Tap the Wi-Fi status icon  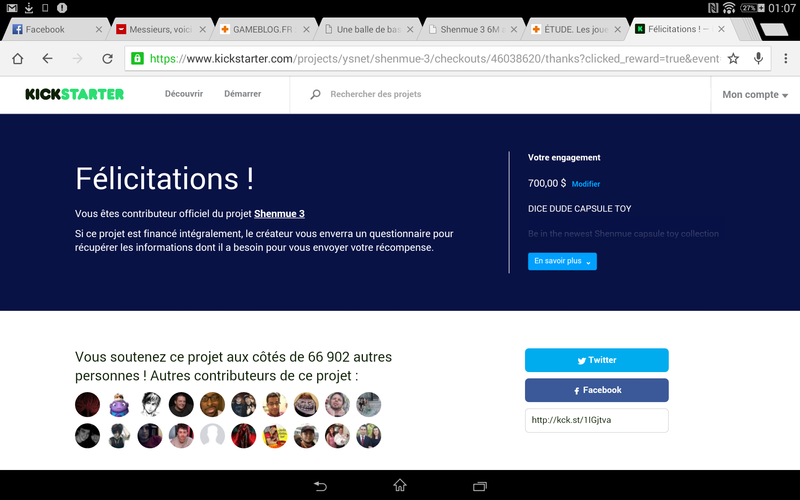pyautogui.click(x=729, y=8)
